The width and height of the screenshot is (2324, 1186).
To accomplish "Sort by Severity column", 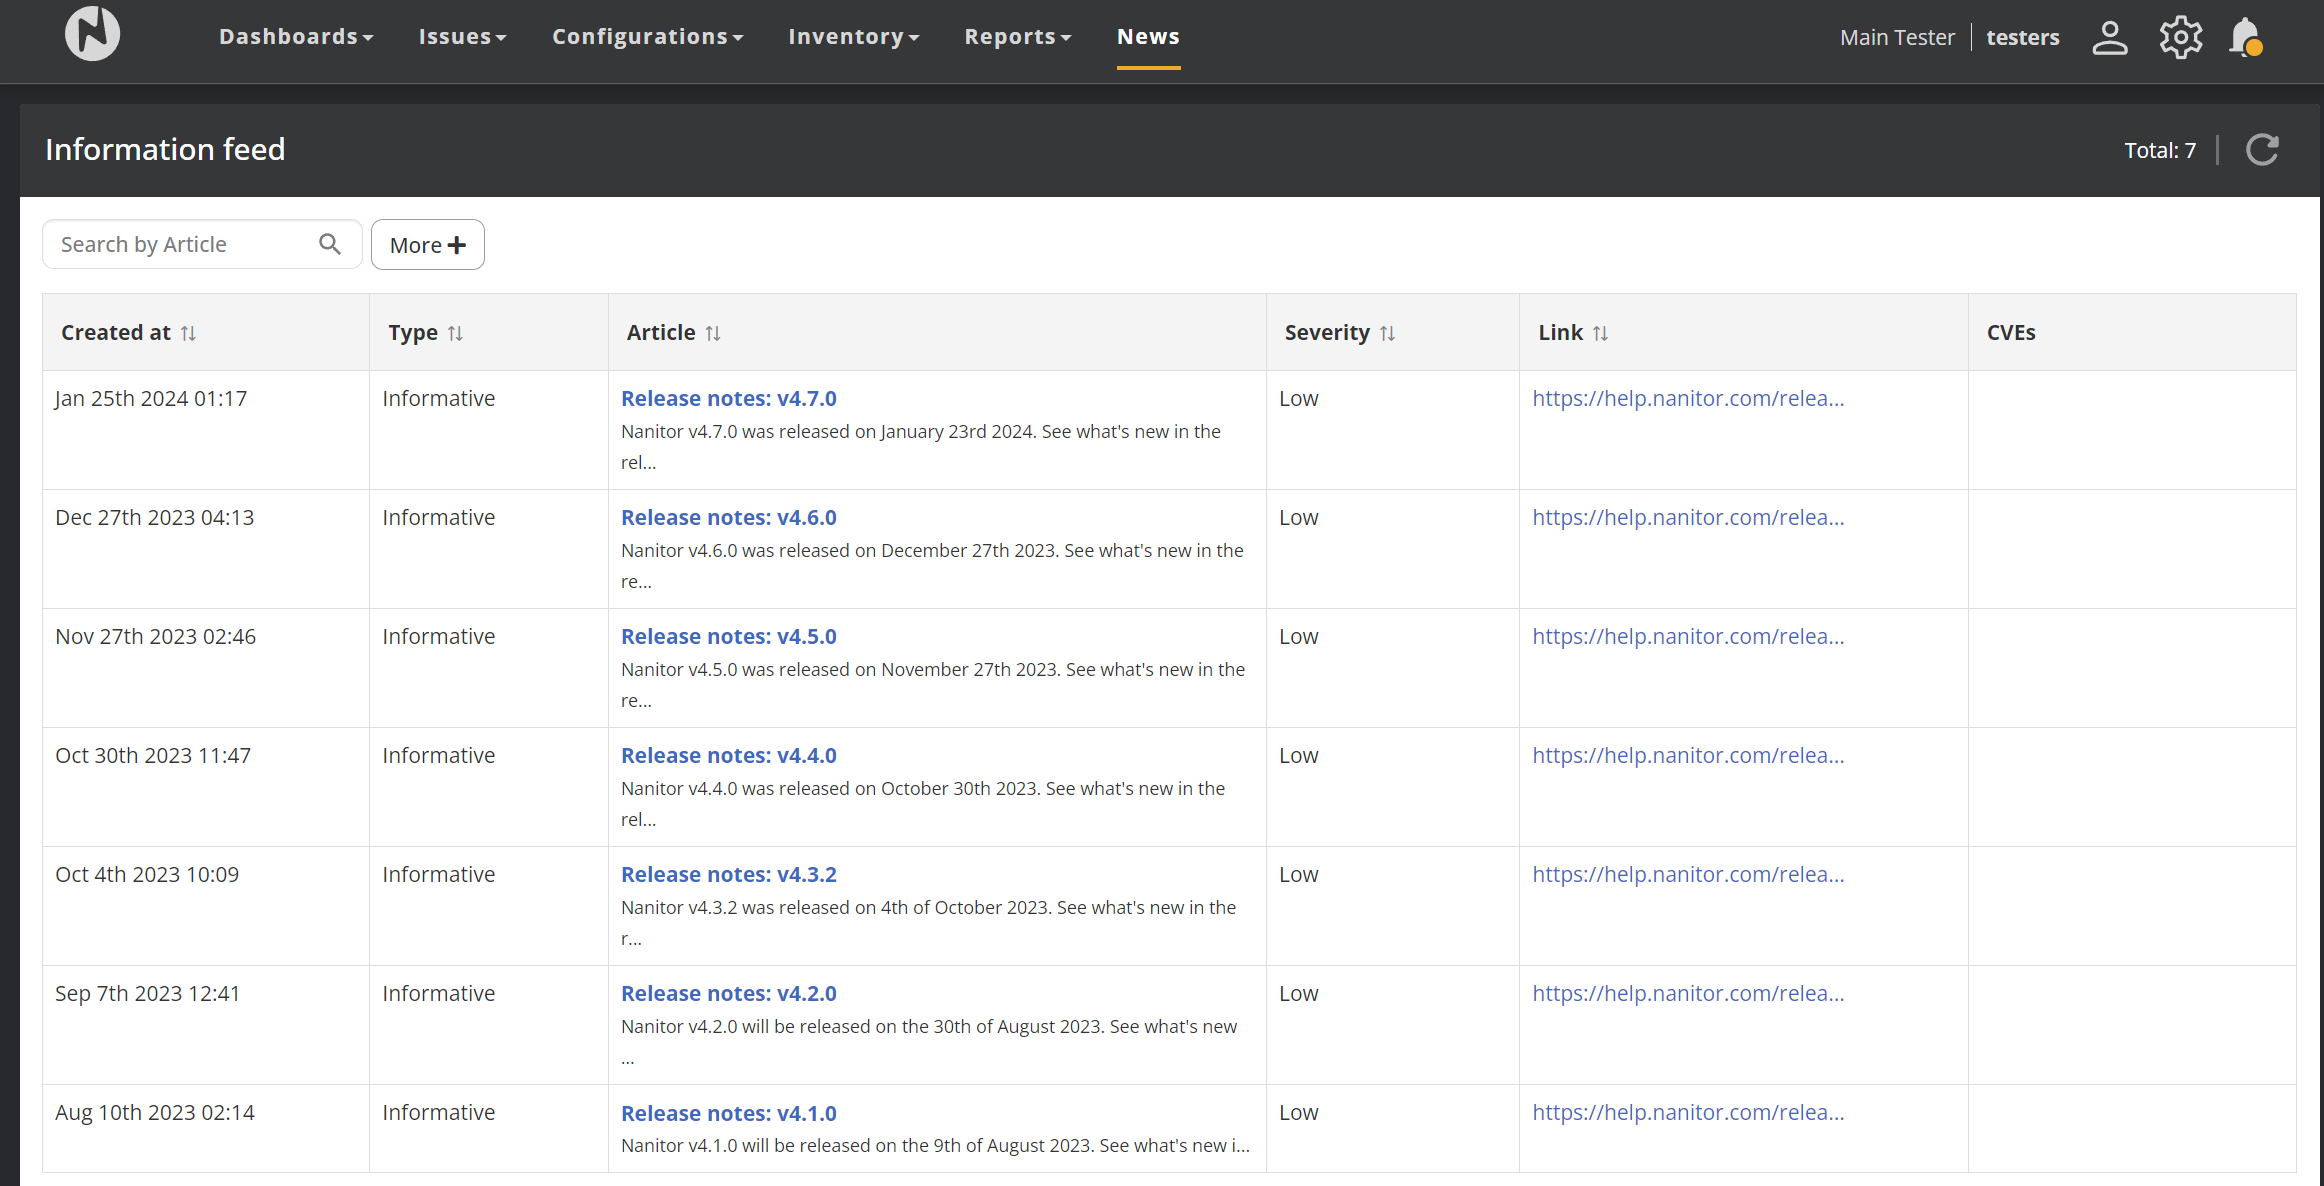I will [1387, 333].
